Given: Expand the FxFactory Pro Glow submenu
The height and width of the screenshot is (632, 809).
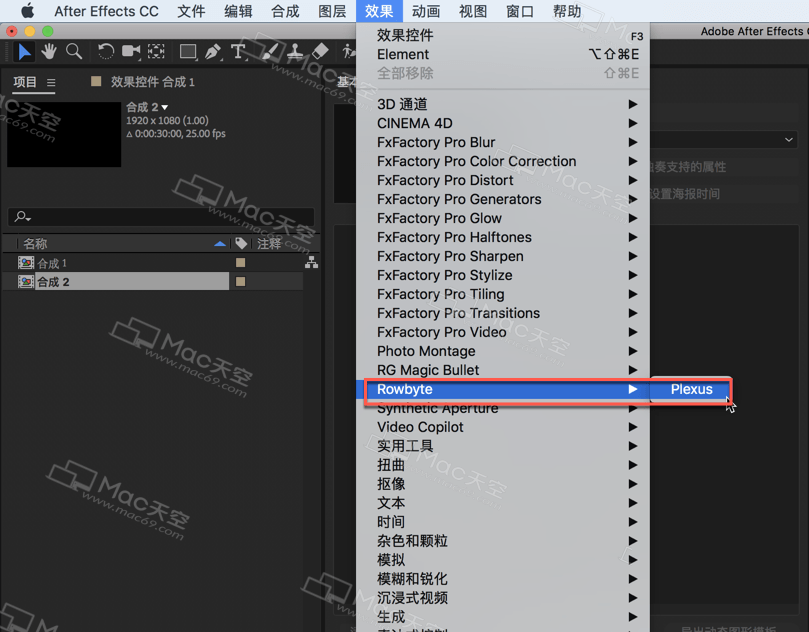Looking at the screenshot, I should tap(503, 218).
